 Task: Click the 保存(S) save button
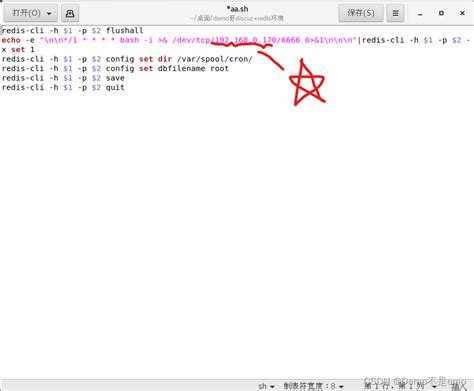click(x=361, y=13)
